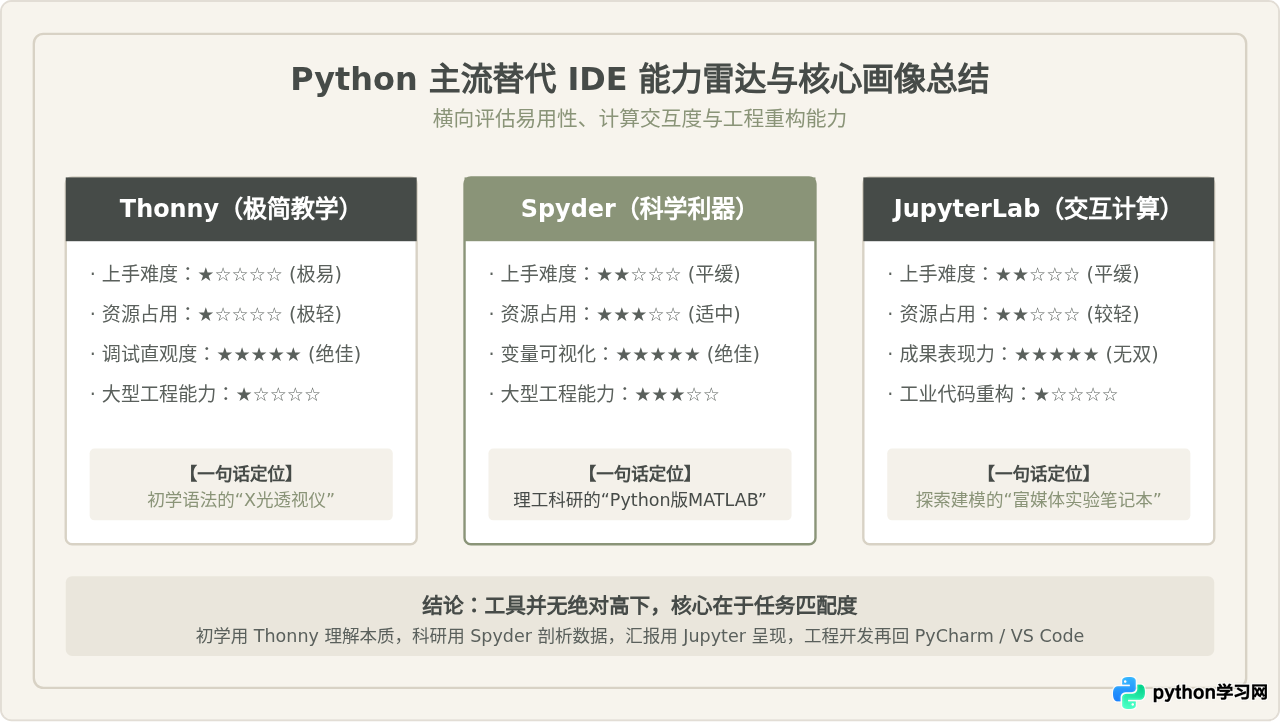This screenshot has width=1280, height=722.
Task: Select the tagline "探索建模的“富媒体实验笔记本”"
Action: pos(1039,500)
